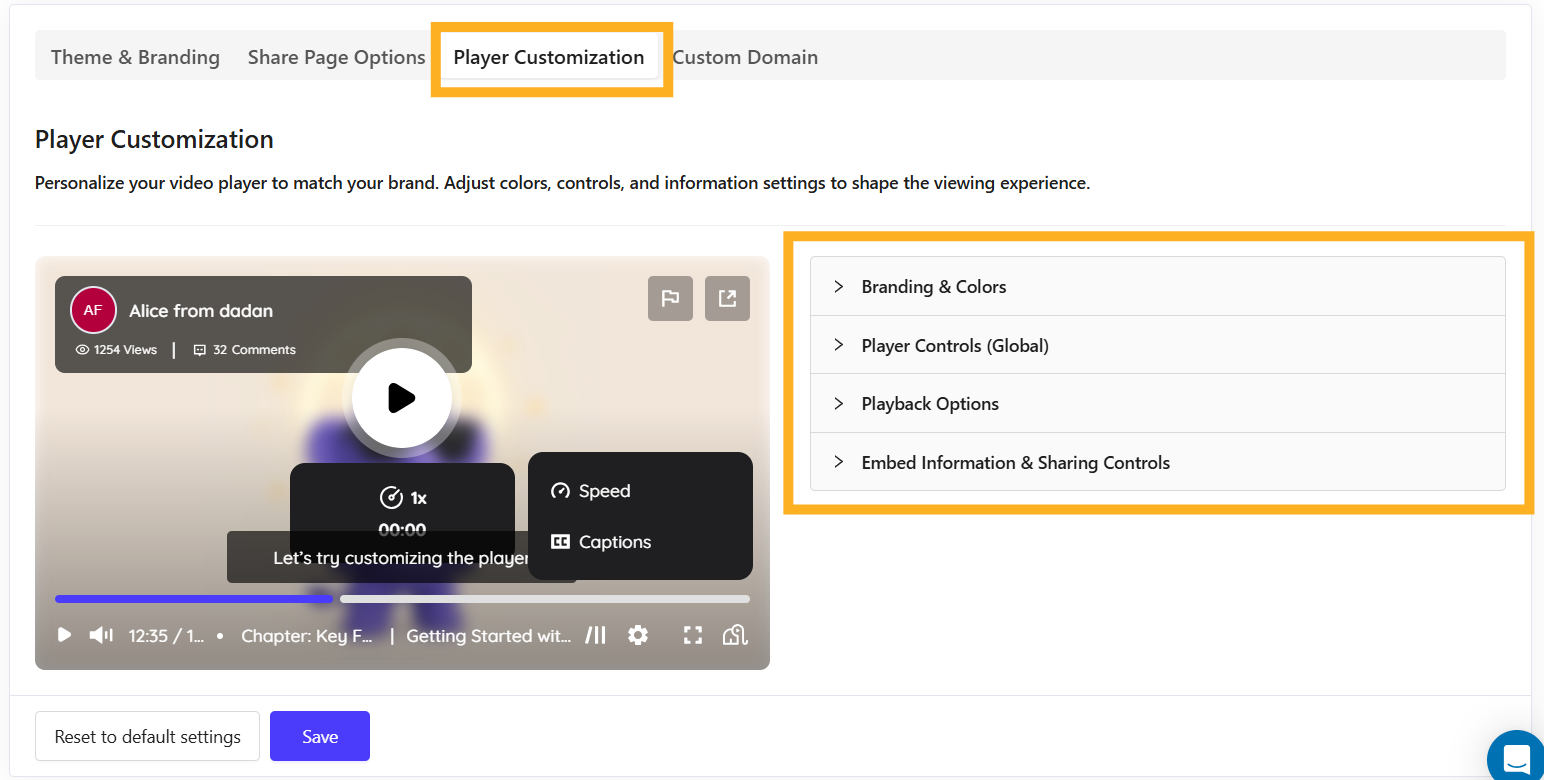The image size is (1544, 780).
Task: Switch to the Theme & Branding tab
Action: point(135,57)
